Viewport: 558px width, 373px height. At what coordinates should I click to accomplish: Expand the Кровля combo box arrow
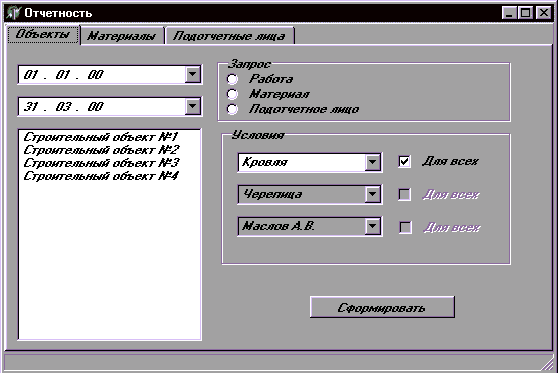[x=373, y=162]
